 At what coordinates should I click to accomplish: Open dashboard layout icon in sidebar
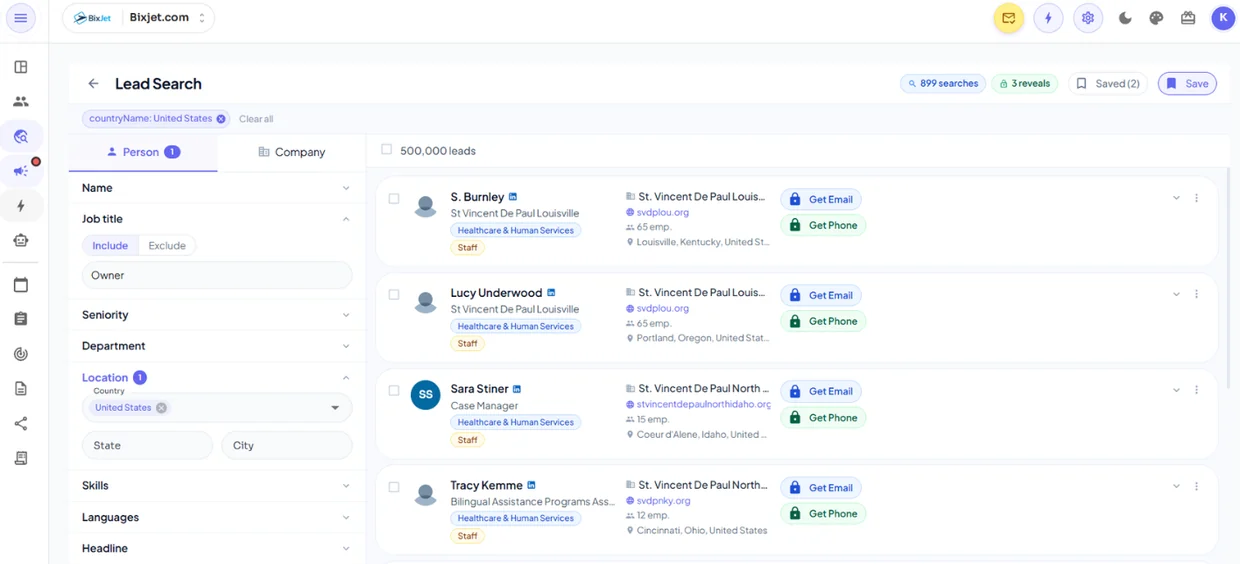[x=21, y=67]
